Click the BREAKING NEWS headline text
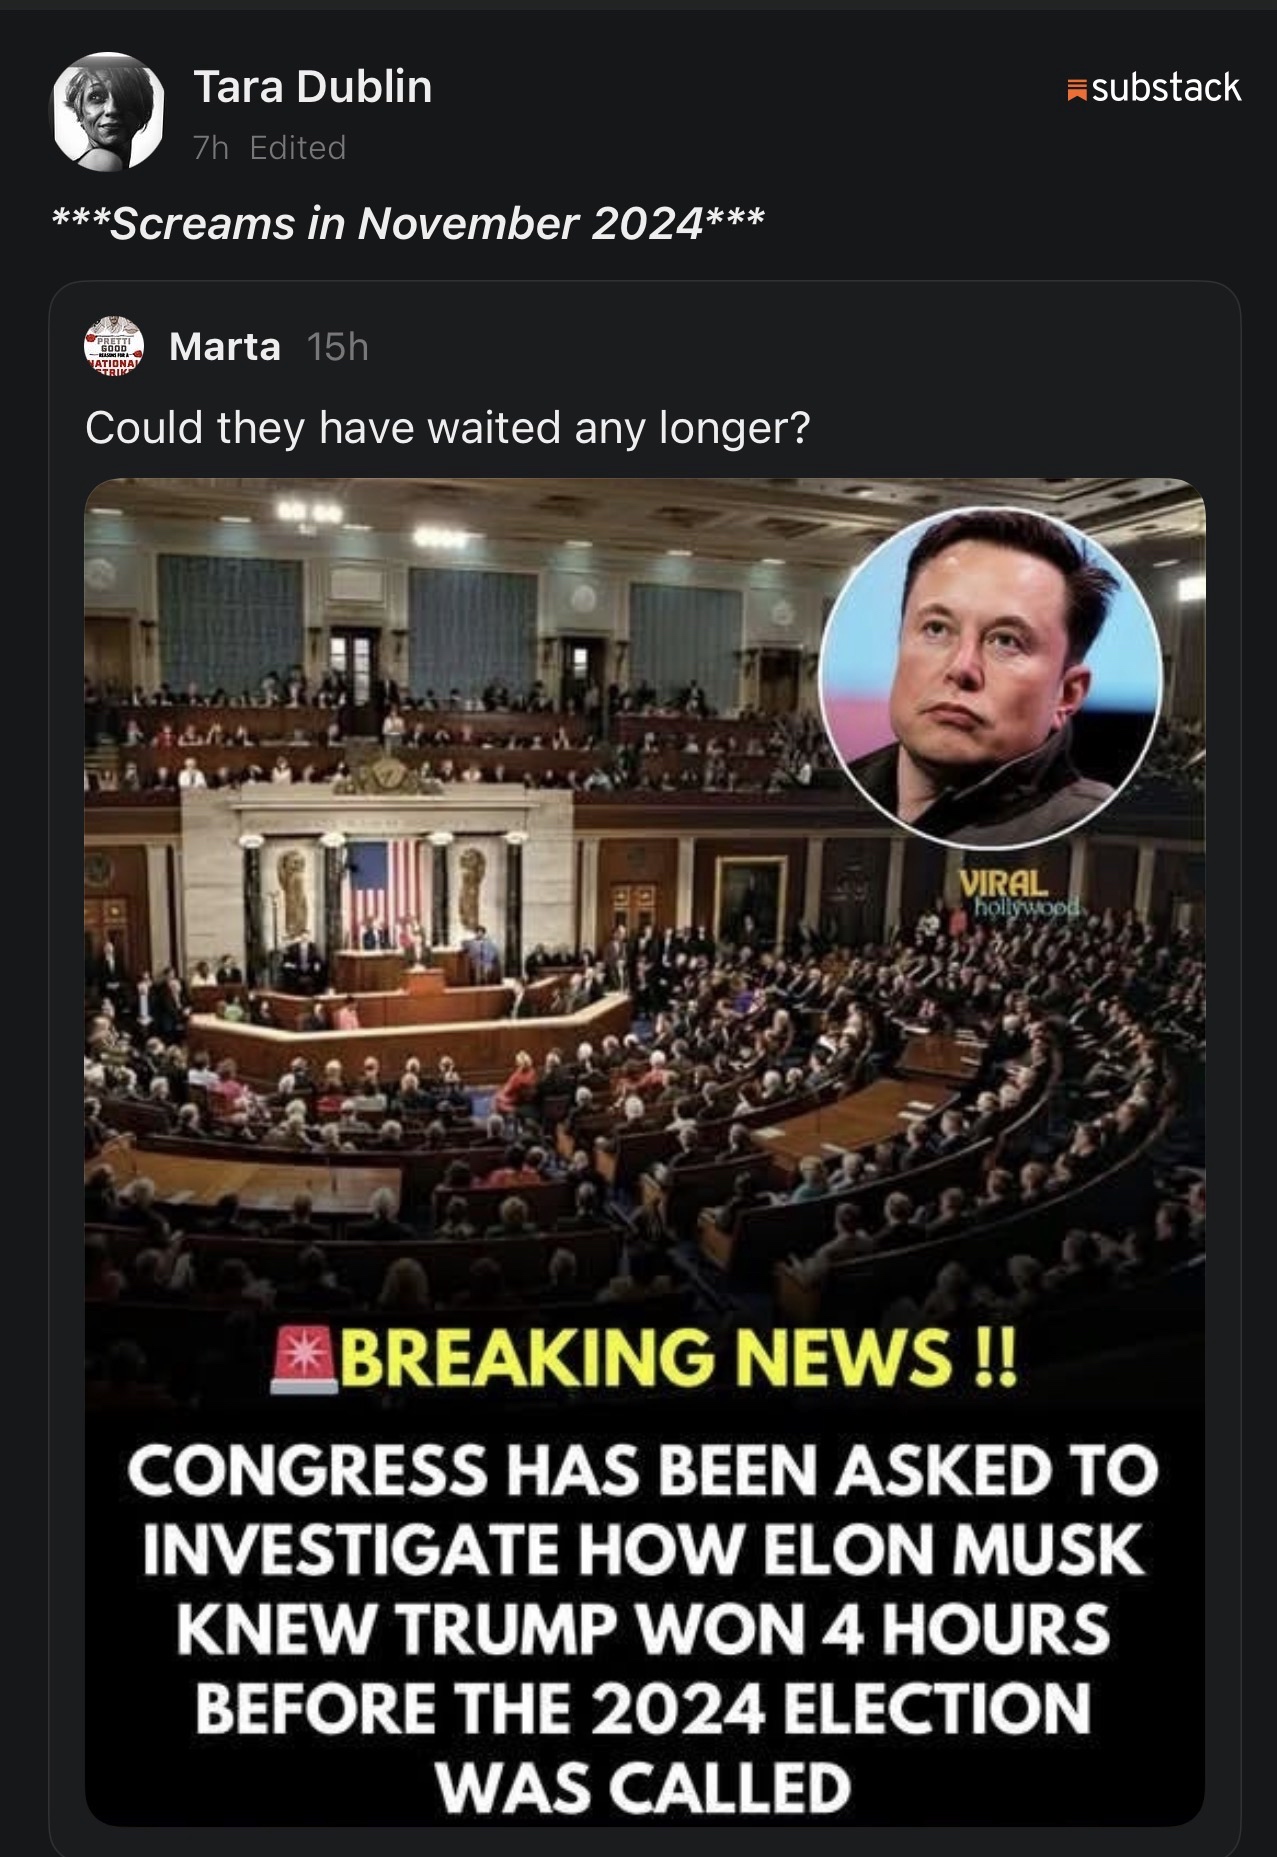1277x1857 pixels. [677, 1358]
